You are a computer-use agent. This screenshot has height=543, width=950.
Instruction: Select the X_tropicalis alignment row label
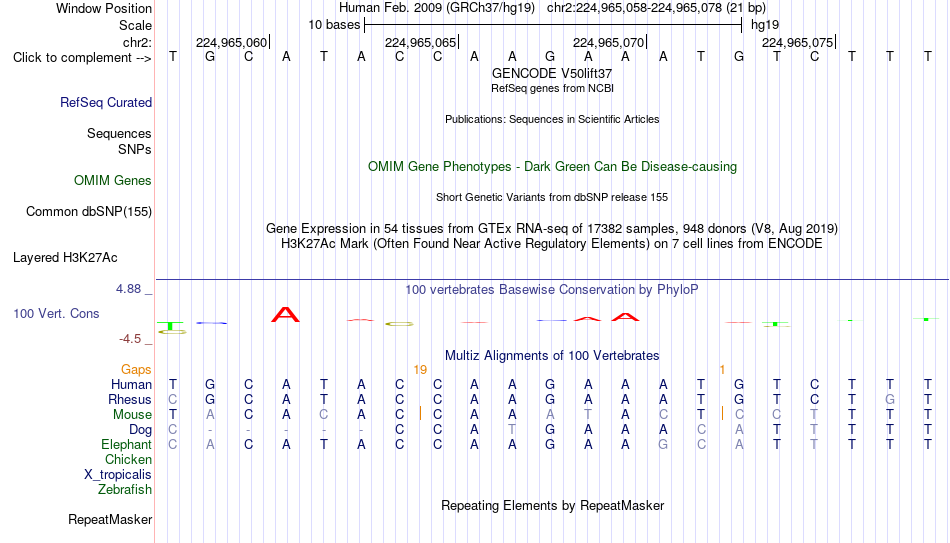[118, 475]
